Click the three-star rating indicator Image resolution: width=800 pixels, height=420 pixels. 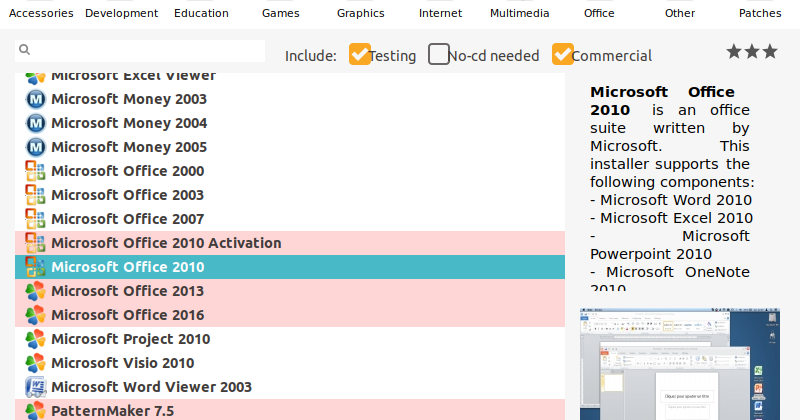pyautogui.click(x=752, y=52)
